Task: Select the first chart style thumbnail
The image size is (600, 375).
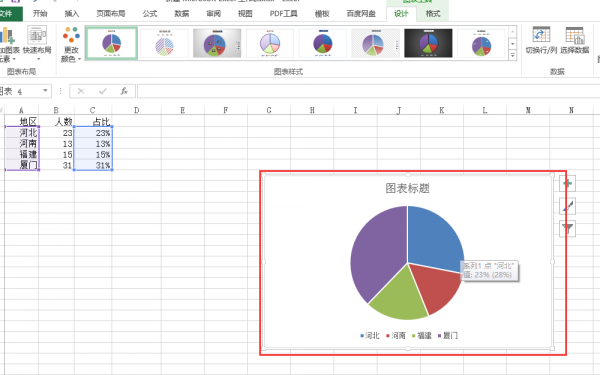Action: click(x=111, y=43)
